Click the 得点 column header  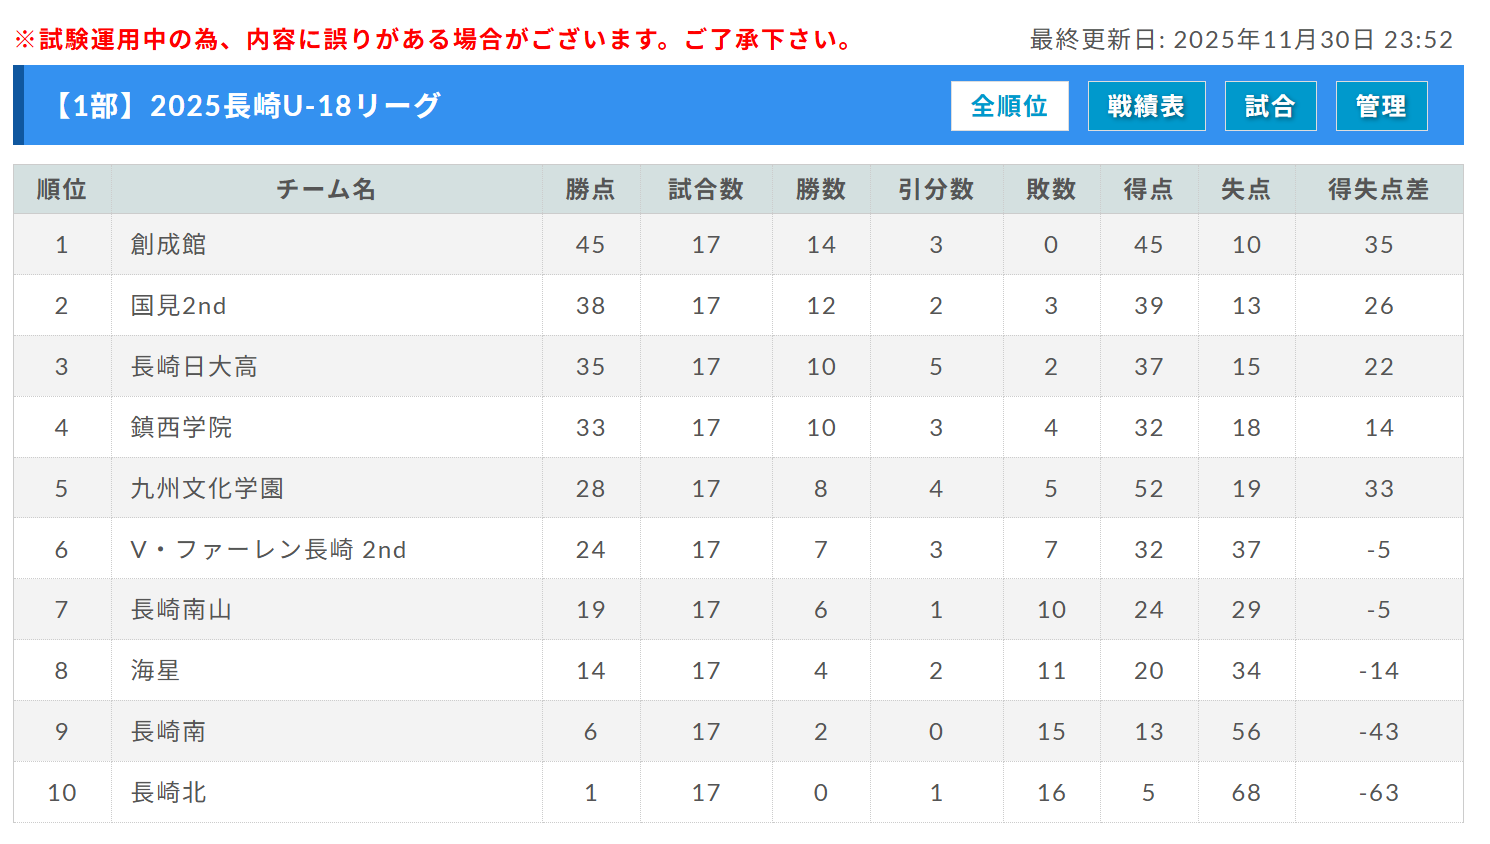(x=1148, y=189)
